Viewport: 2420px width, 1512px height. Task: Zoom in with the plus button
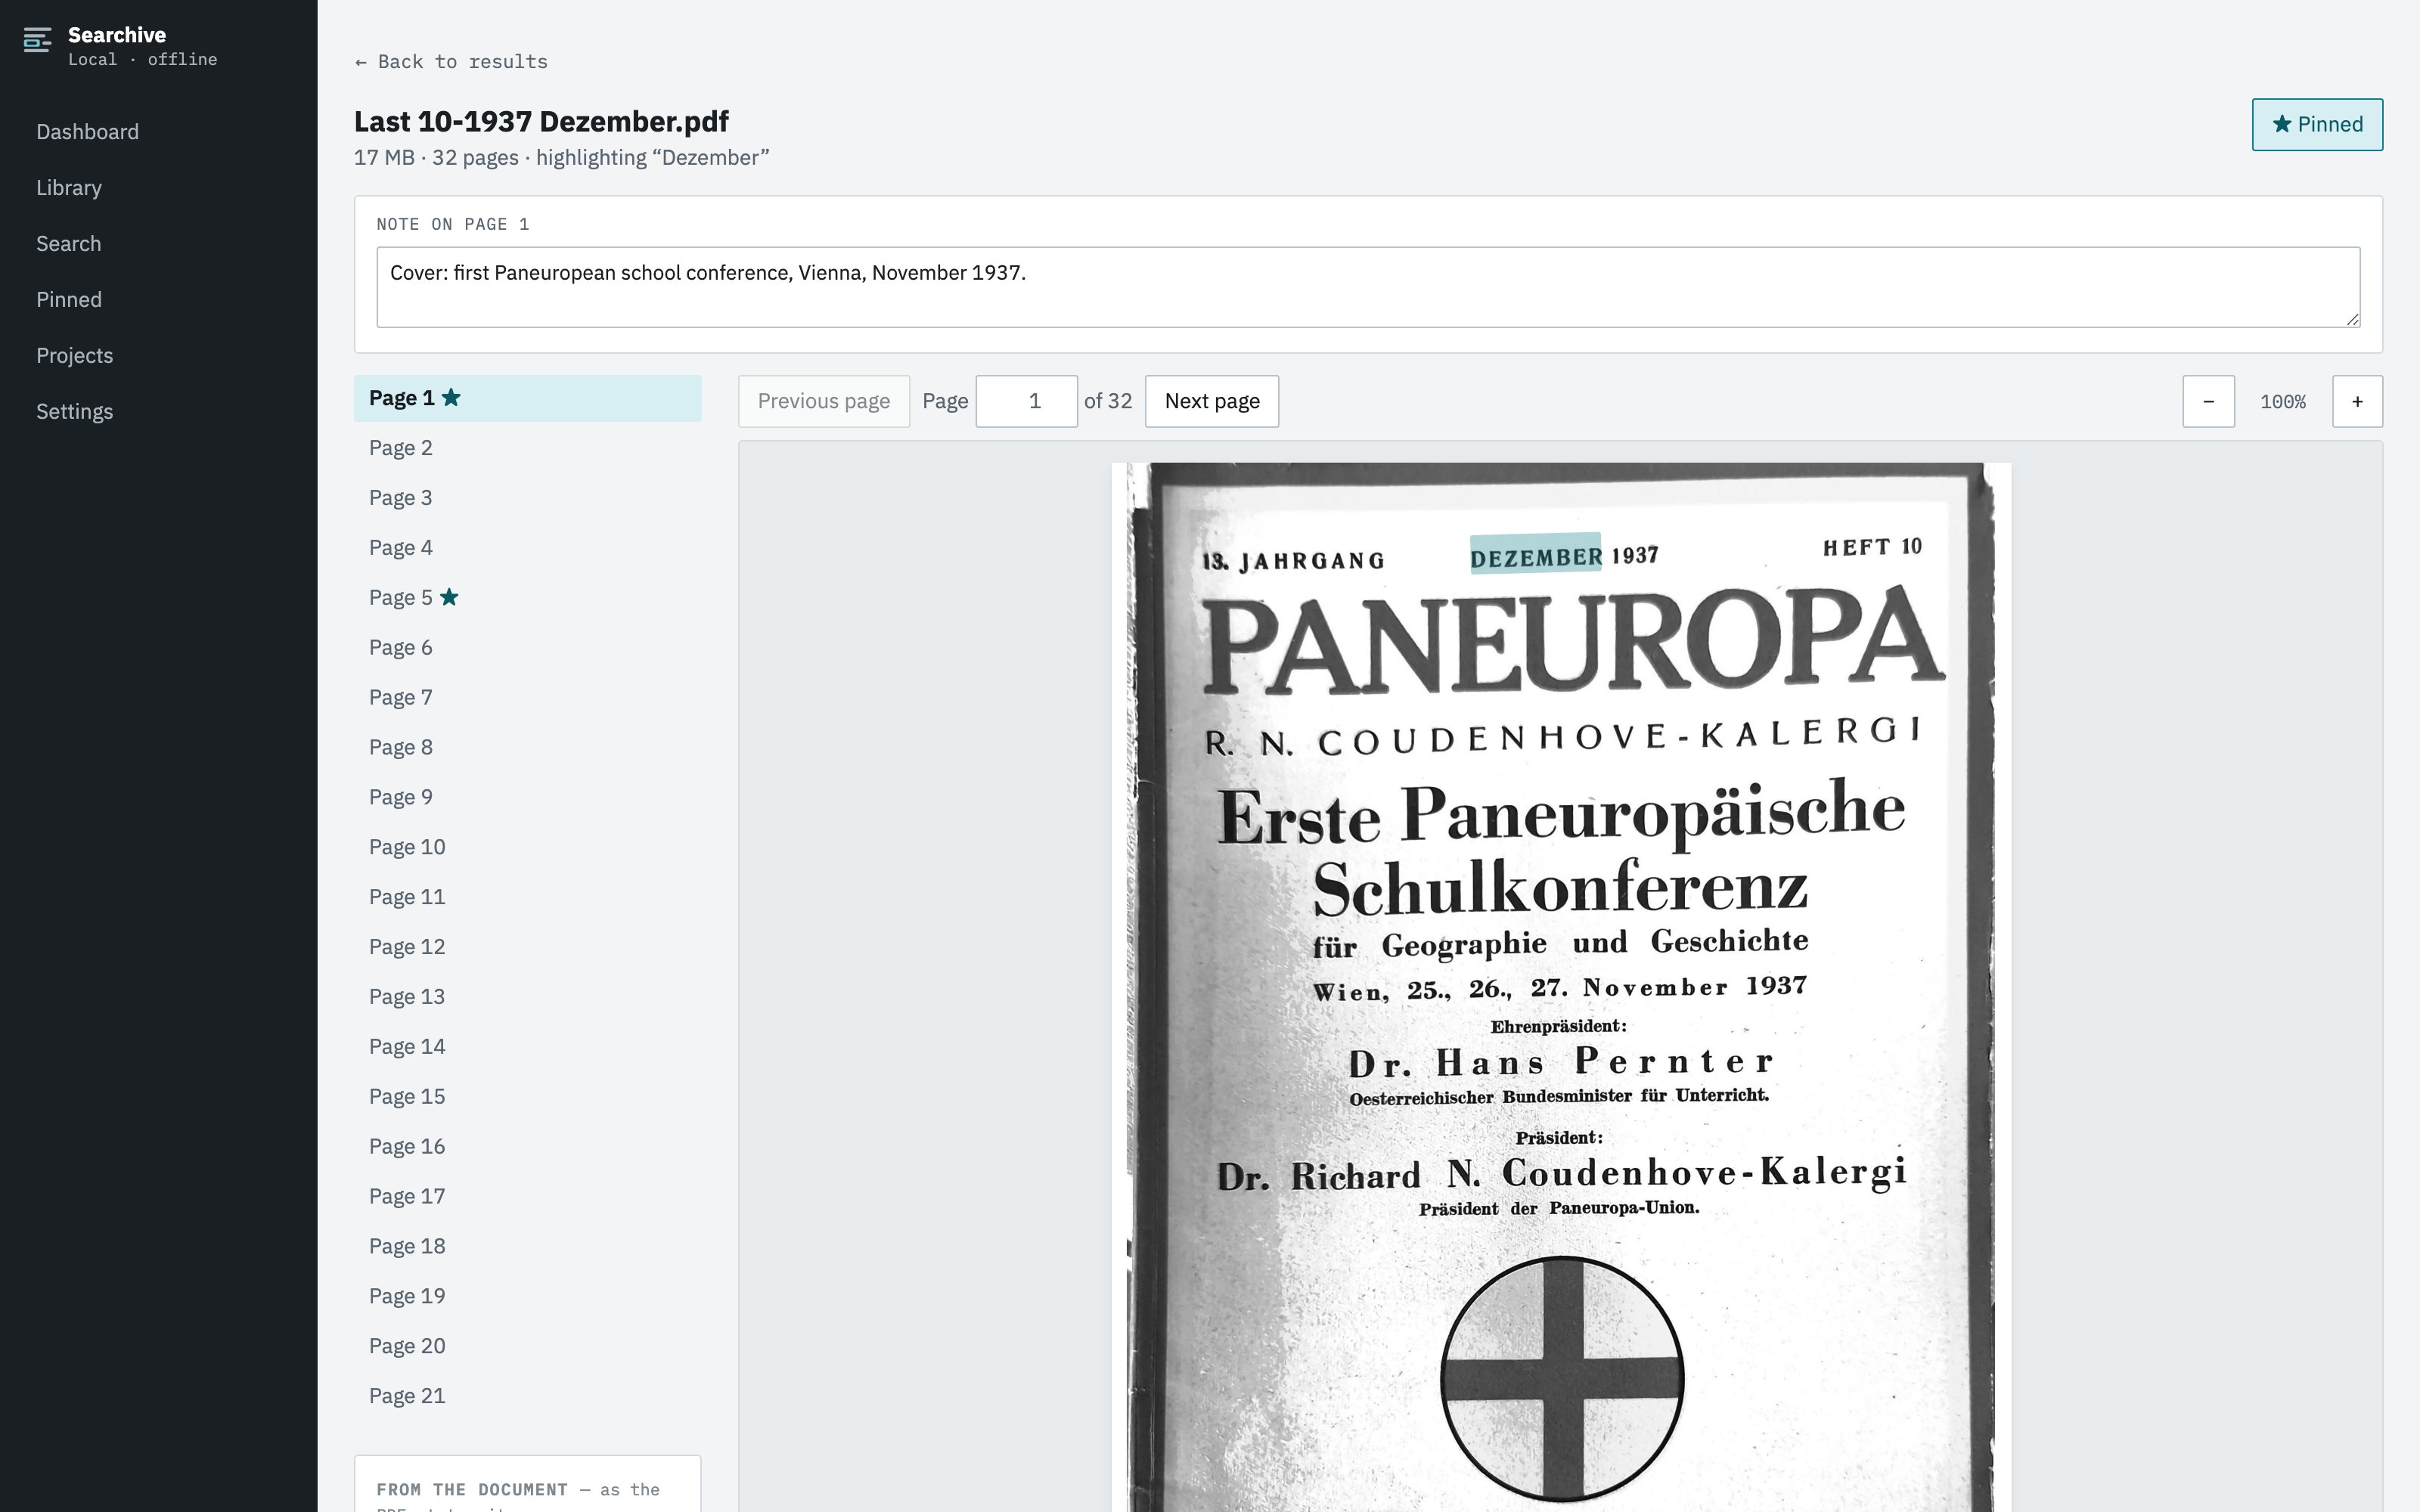click(2357, 401)
